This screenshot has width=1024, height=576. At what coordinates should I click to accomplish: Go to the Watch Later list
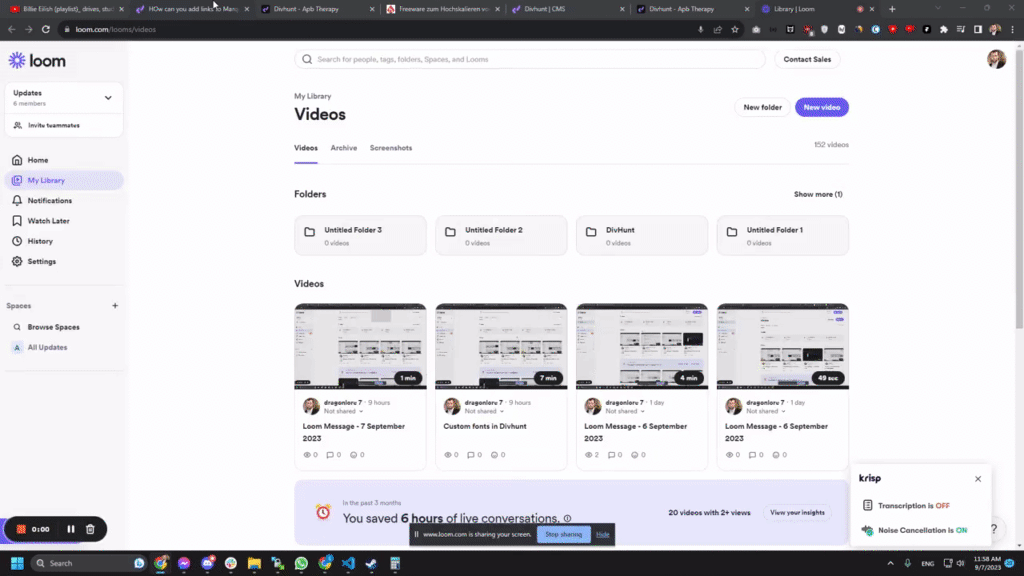(48, 221)
